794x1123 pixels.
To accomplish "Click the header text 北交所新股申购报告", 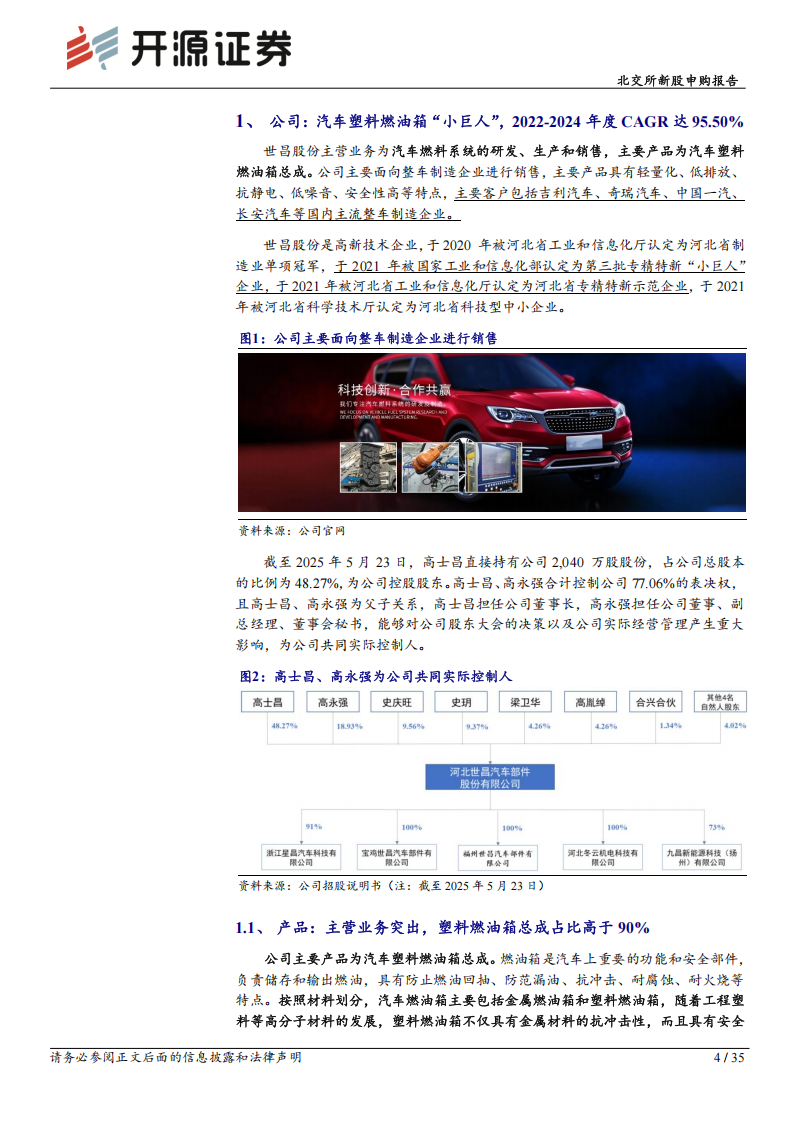I will click(x=677, y=80).
